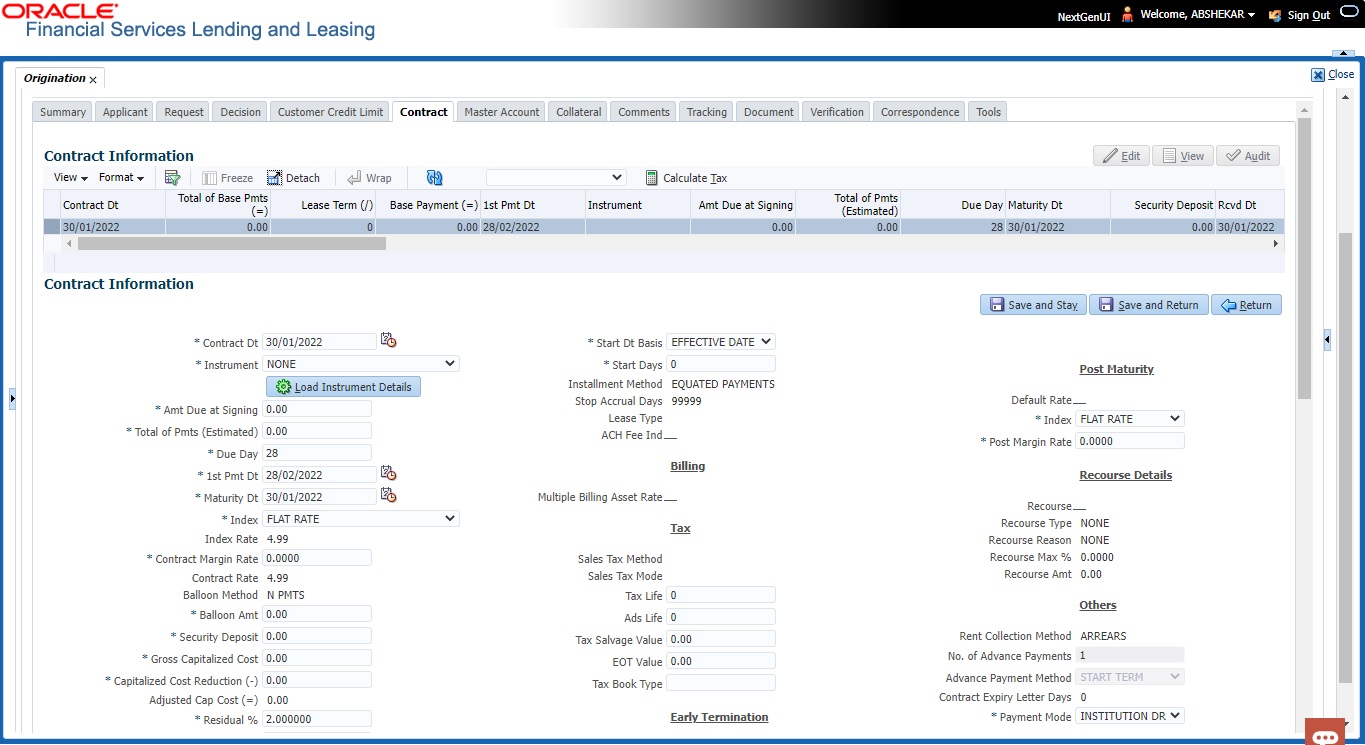Click Load Instrument Details button
The height and width of the screenshot is (745, 1365).
coord(343,387)
